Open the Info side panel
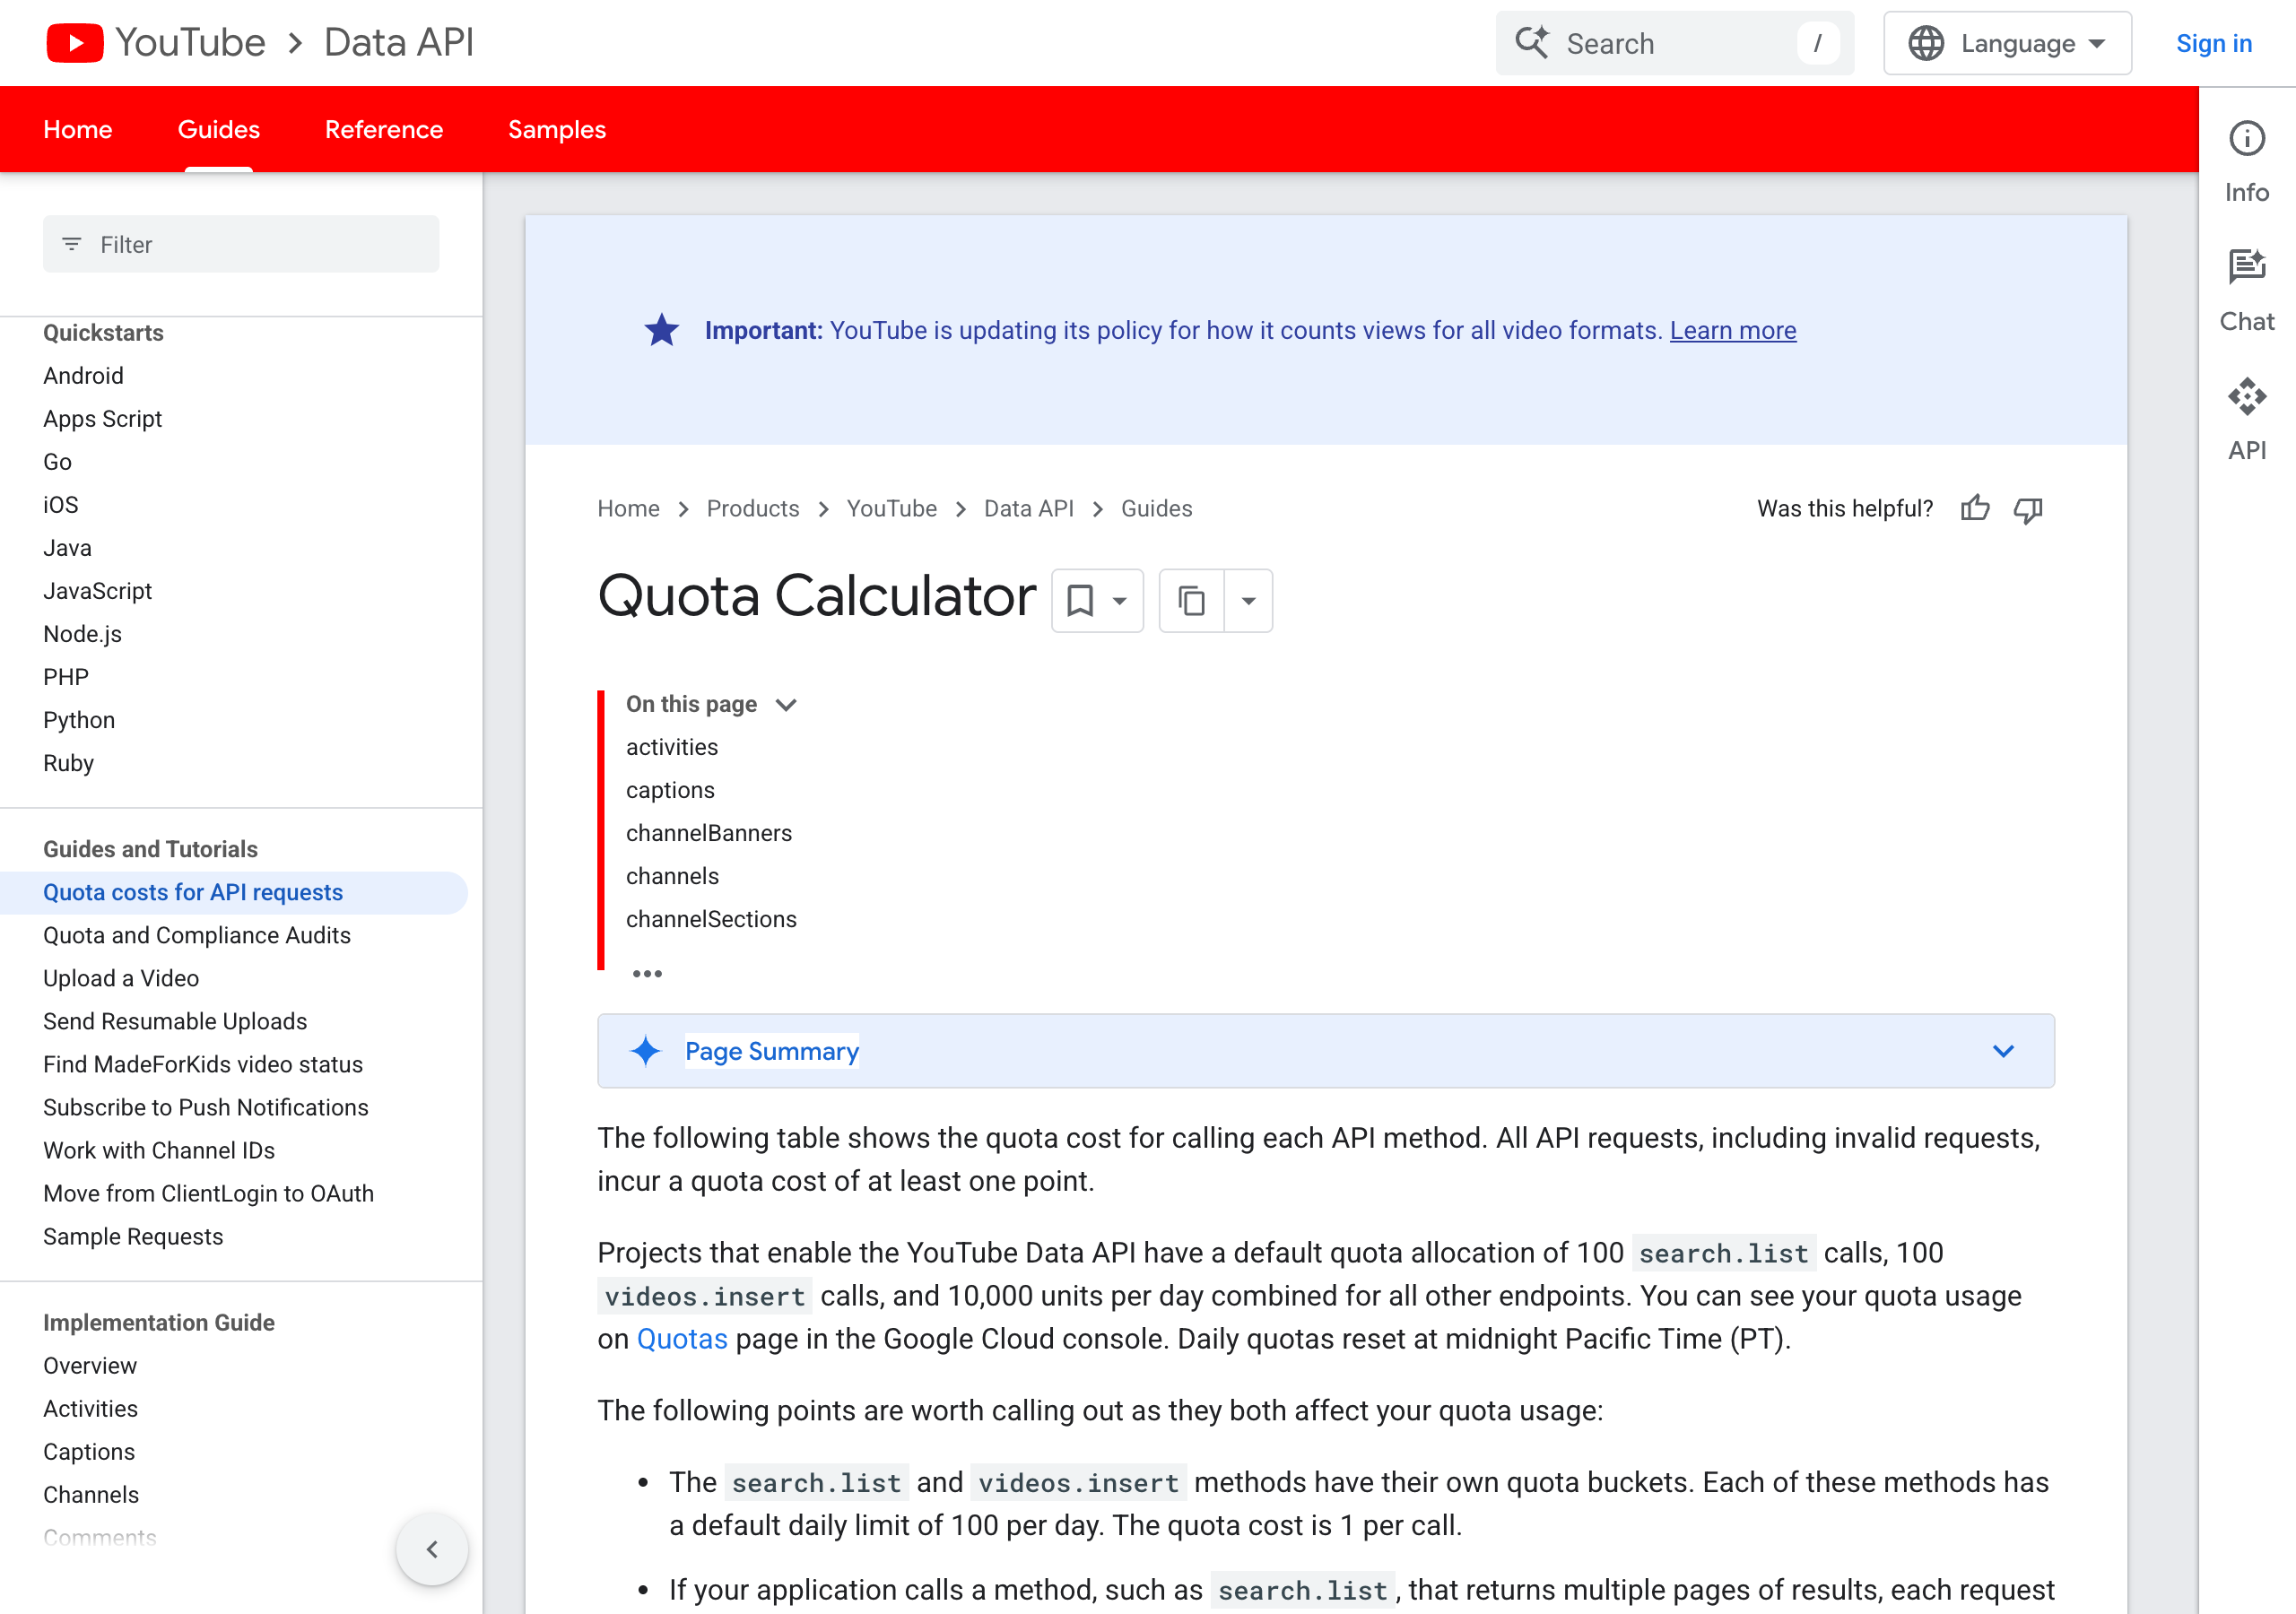Viewport: 2296px width, 1614px height. click(2246, 163)
